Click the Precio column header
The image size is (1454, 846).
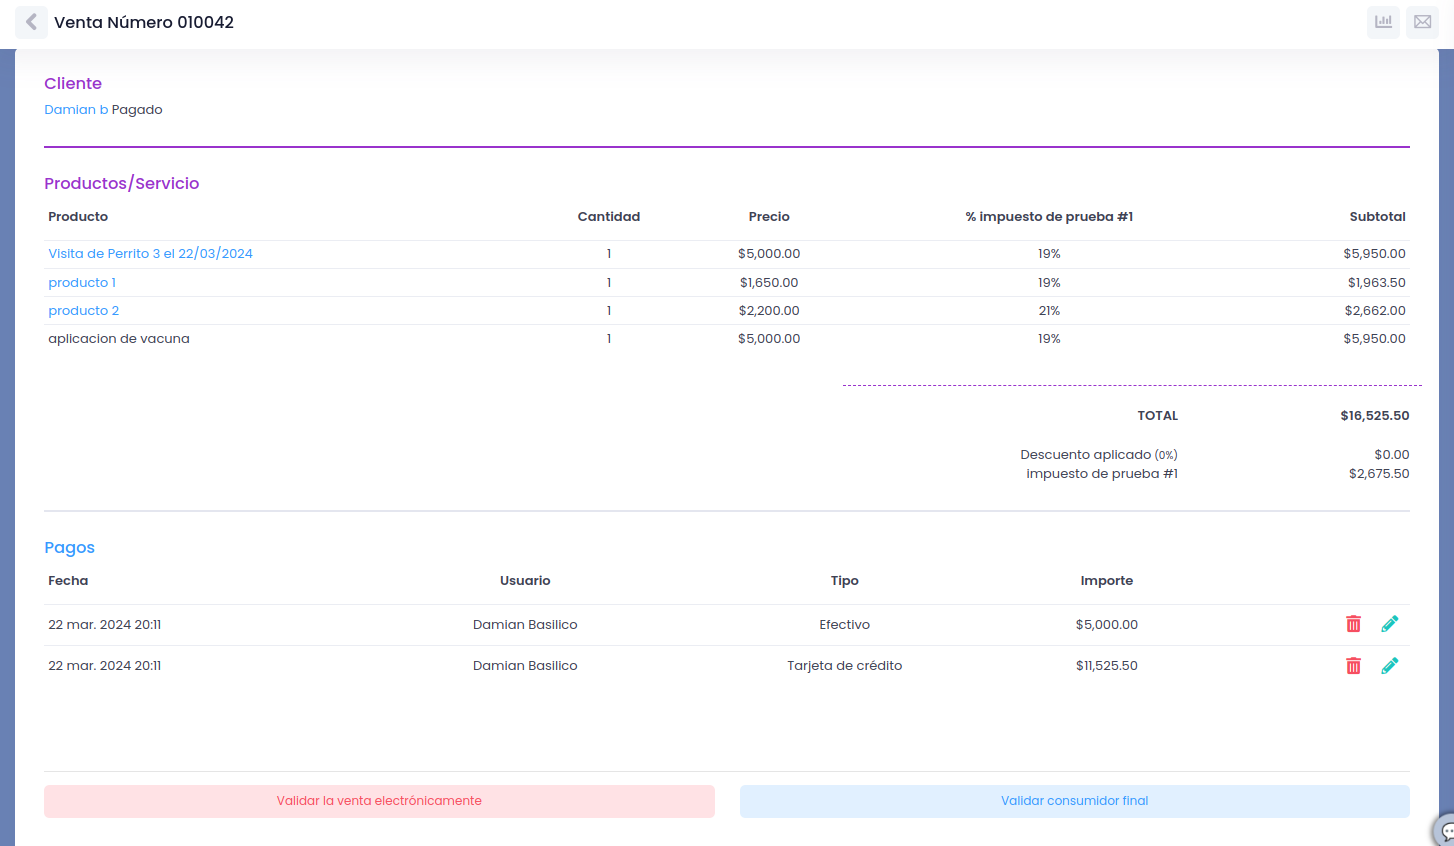(769, 217)
